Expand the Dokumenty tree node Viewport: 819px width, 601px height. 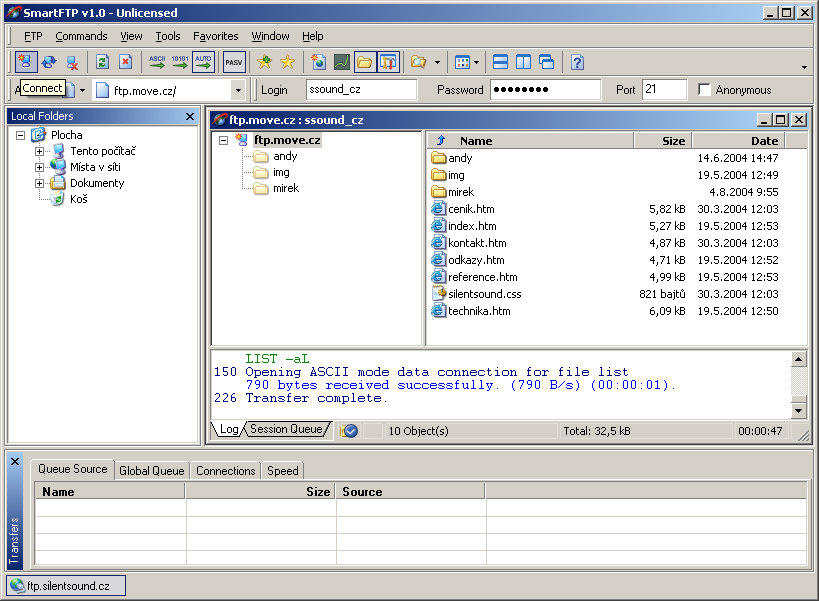tap(40, 183)
